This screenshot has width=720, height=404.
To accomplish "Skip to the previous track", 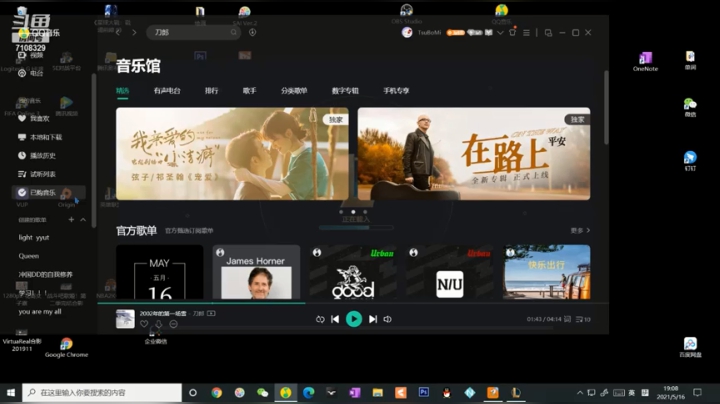I will click(x=335, y=319).
